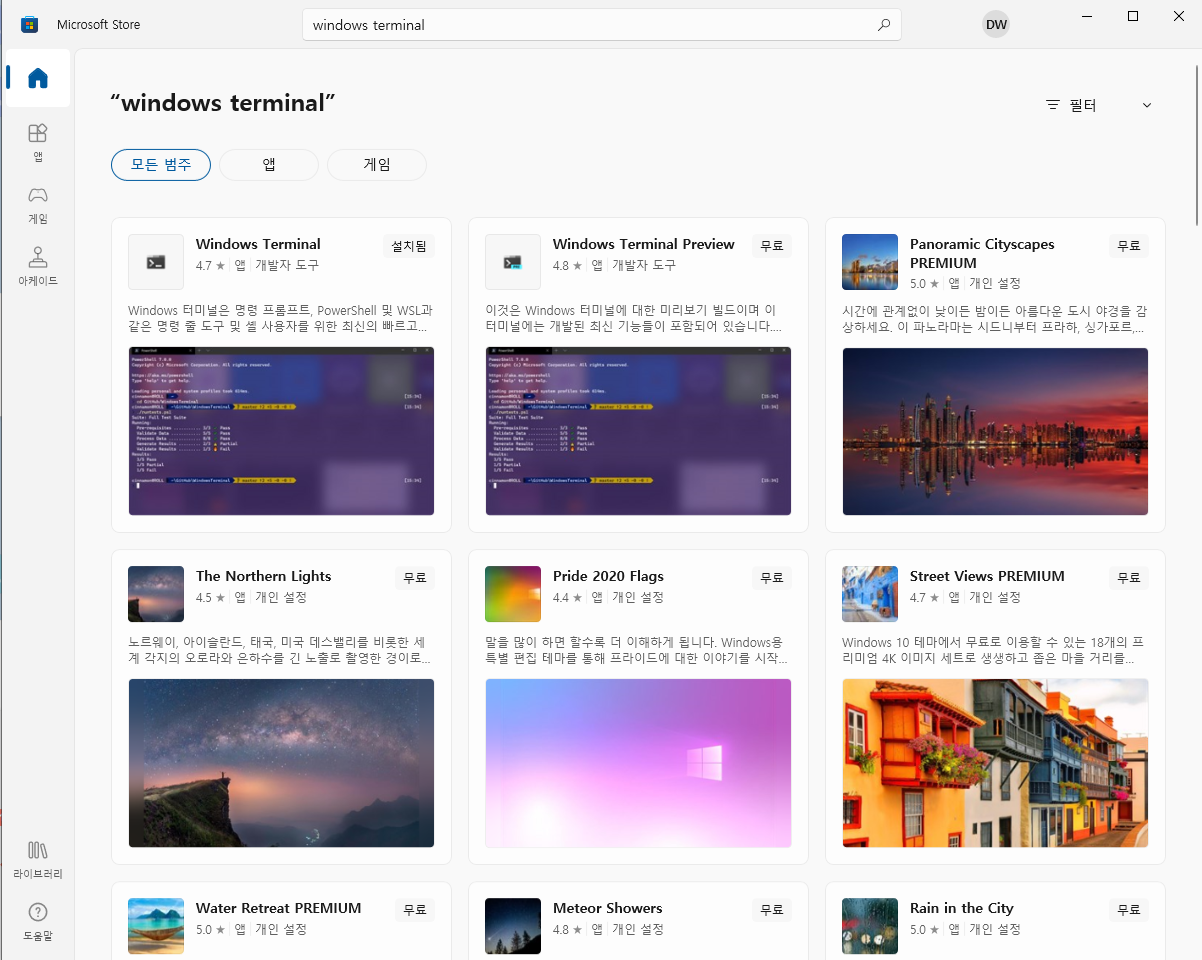Select the 게임 category filter chip

(377, 165)
